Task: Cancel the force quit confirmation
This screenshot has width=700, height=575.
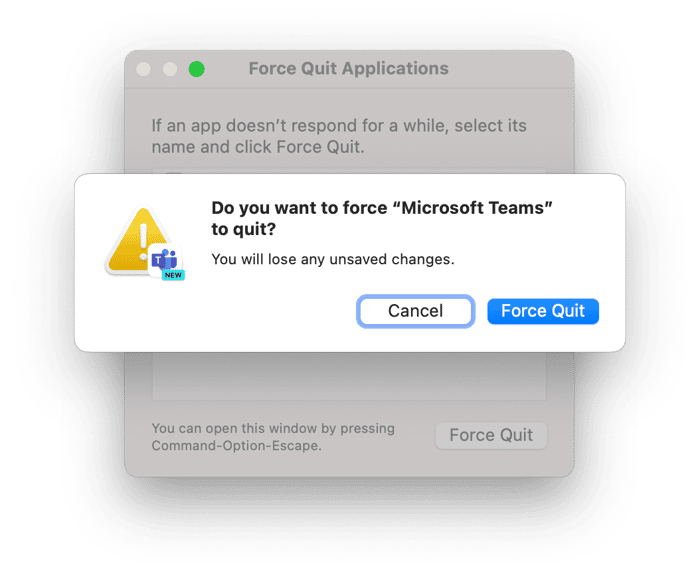Action: coord(415,311)
